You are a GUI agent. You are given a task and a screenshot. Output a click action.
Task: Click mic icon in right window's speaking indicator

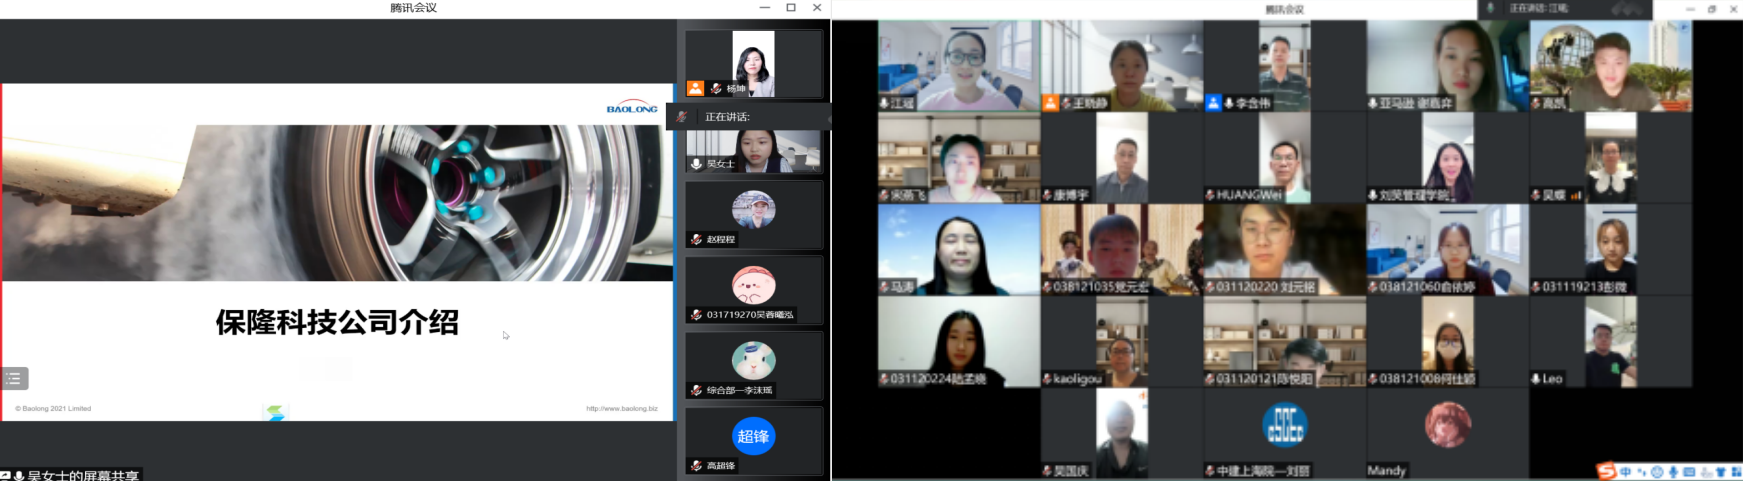click(x=1491, y=8)
